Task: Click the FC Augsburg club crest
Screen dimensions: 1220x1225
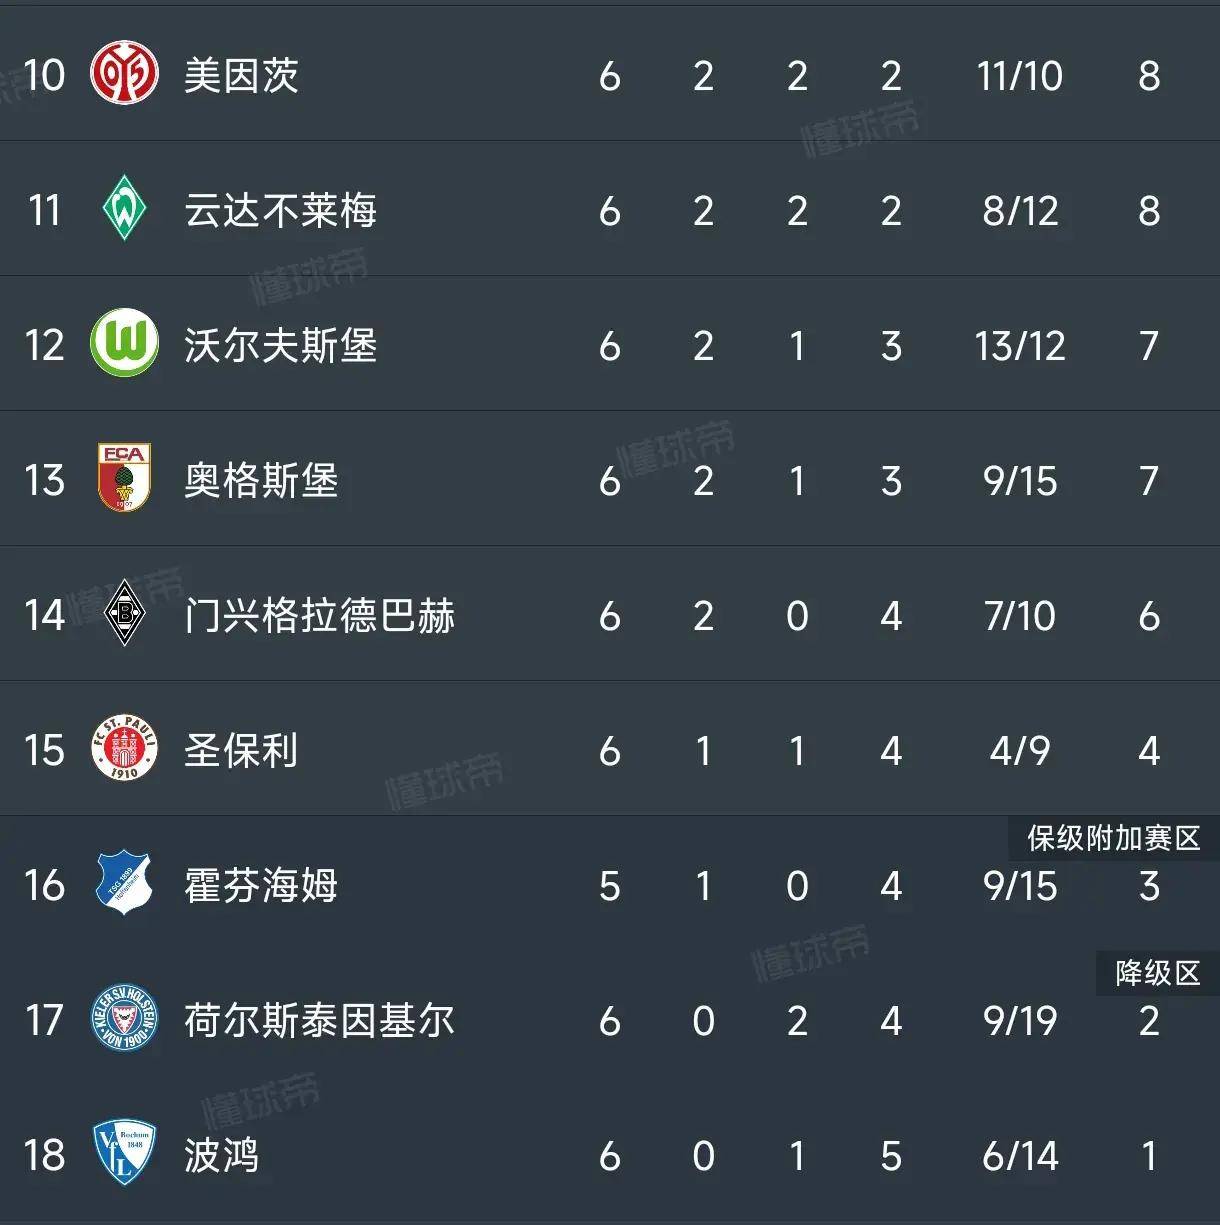Action: coord(124,479)
